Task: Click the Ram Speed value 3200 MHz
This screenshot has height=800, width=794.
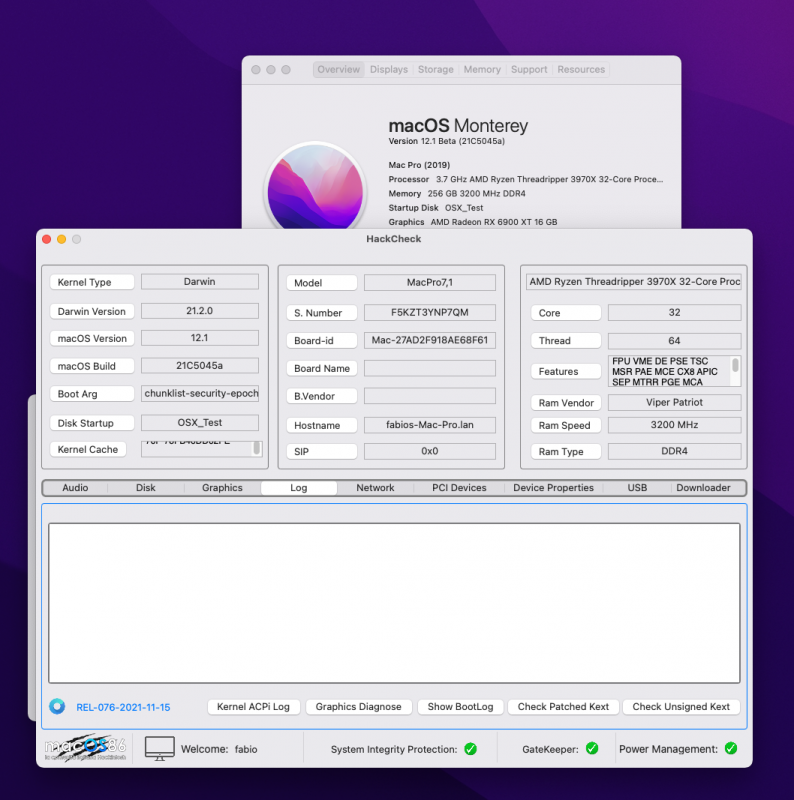Action: coord(675,424)
